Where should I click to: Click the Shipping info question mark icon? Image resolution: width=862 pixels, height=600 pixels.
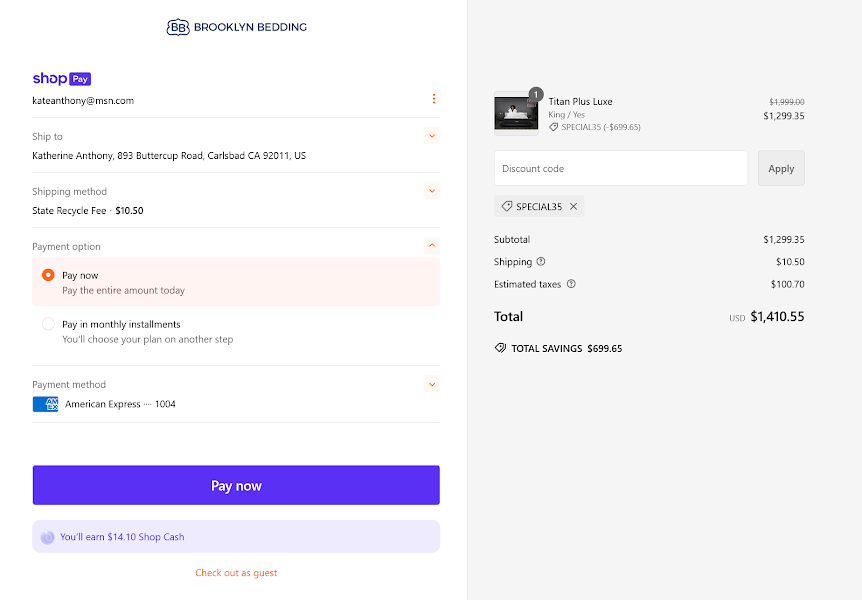point(541,262)
